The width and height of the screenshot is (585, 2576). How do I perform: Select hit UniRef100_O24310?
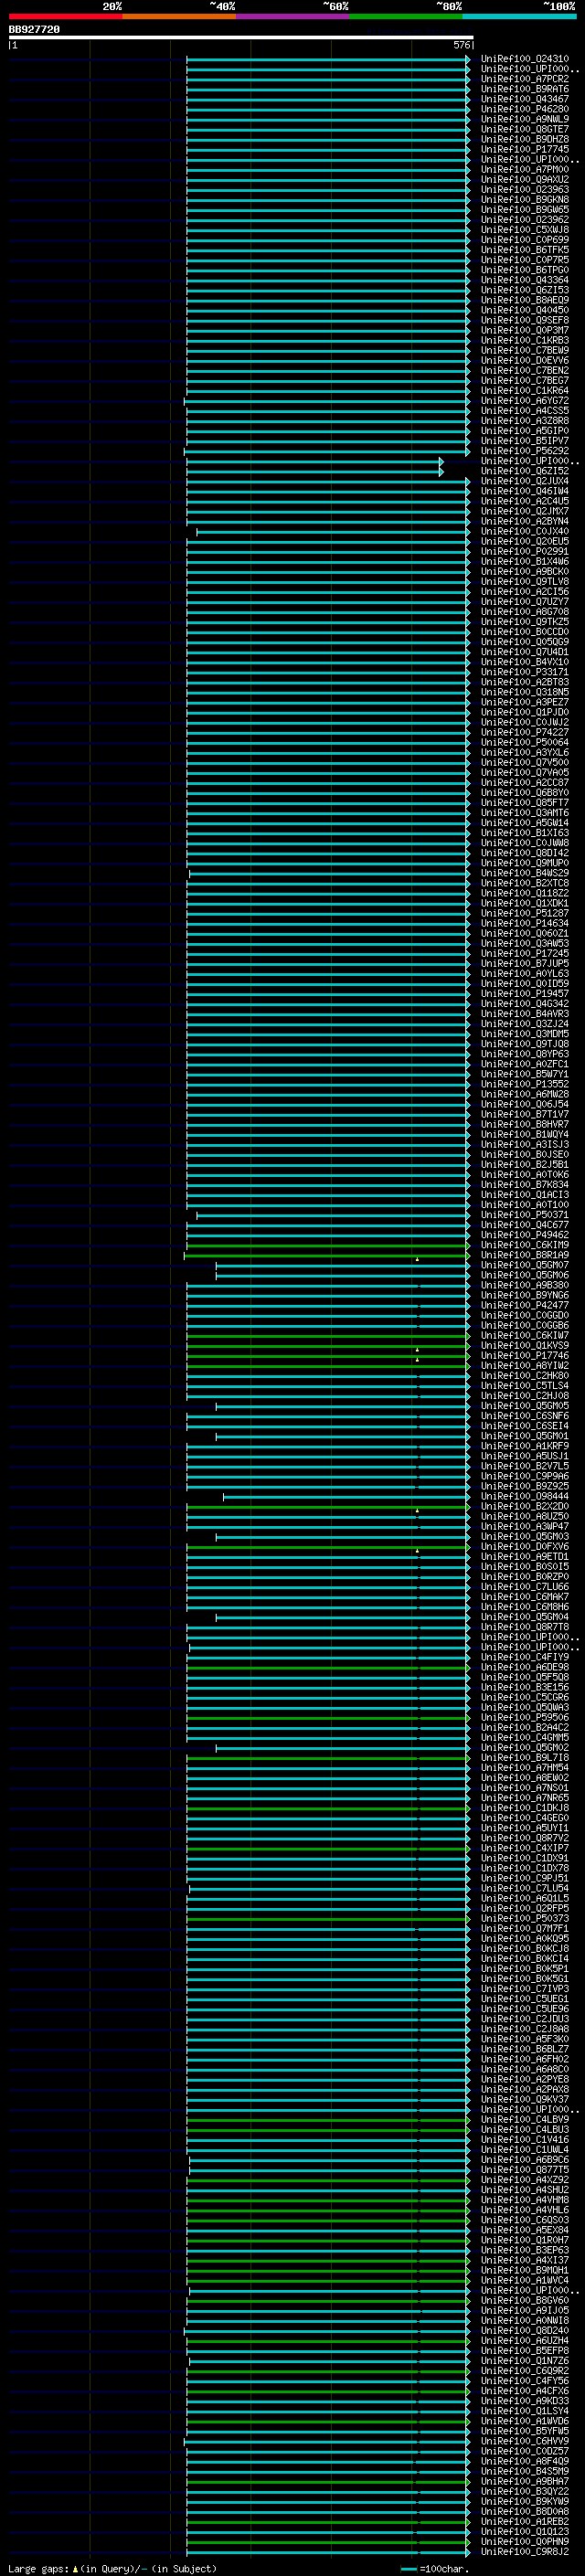(525, 59)
